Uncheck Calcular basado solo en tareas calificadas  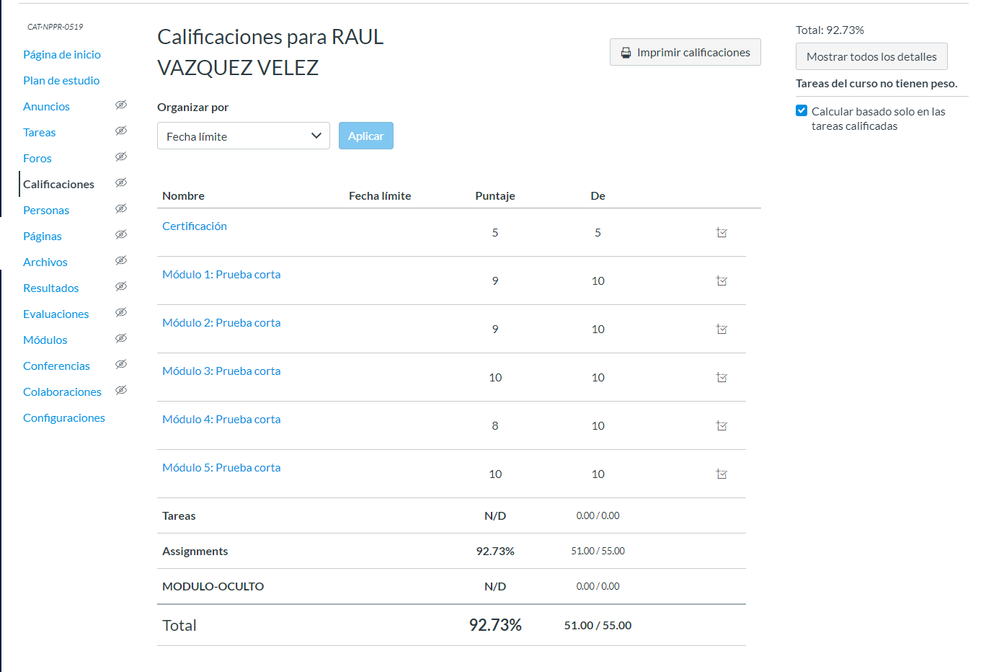[x=801, y=111]
